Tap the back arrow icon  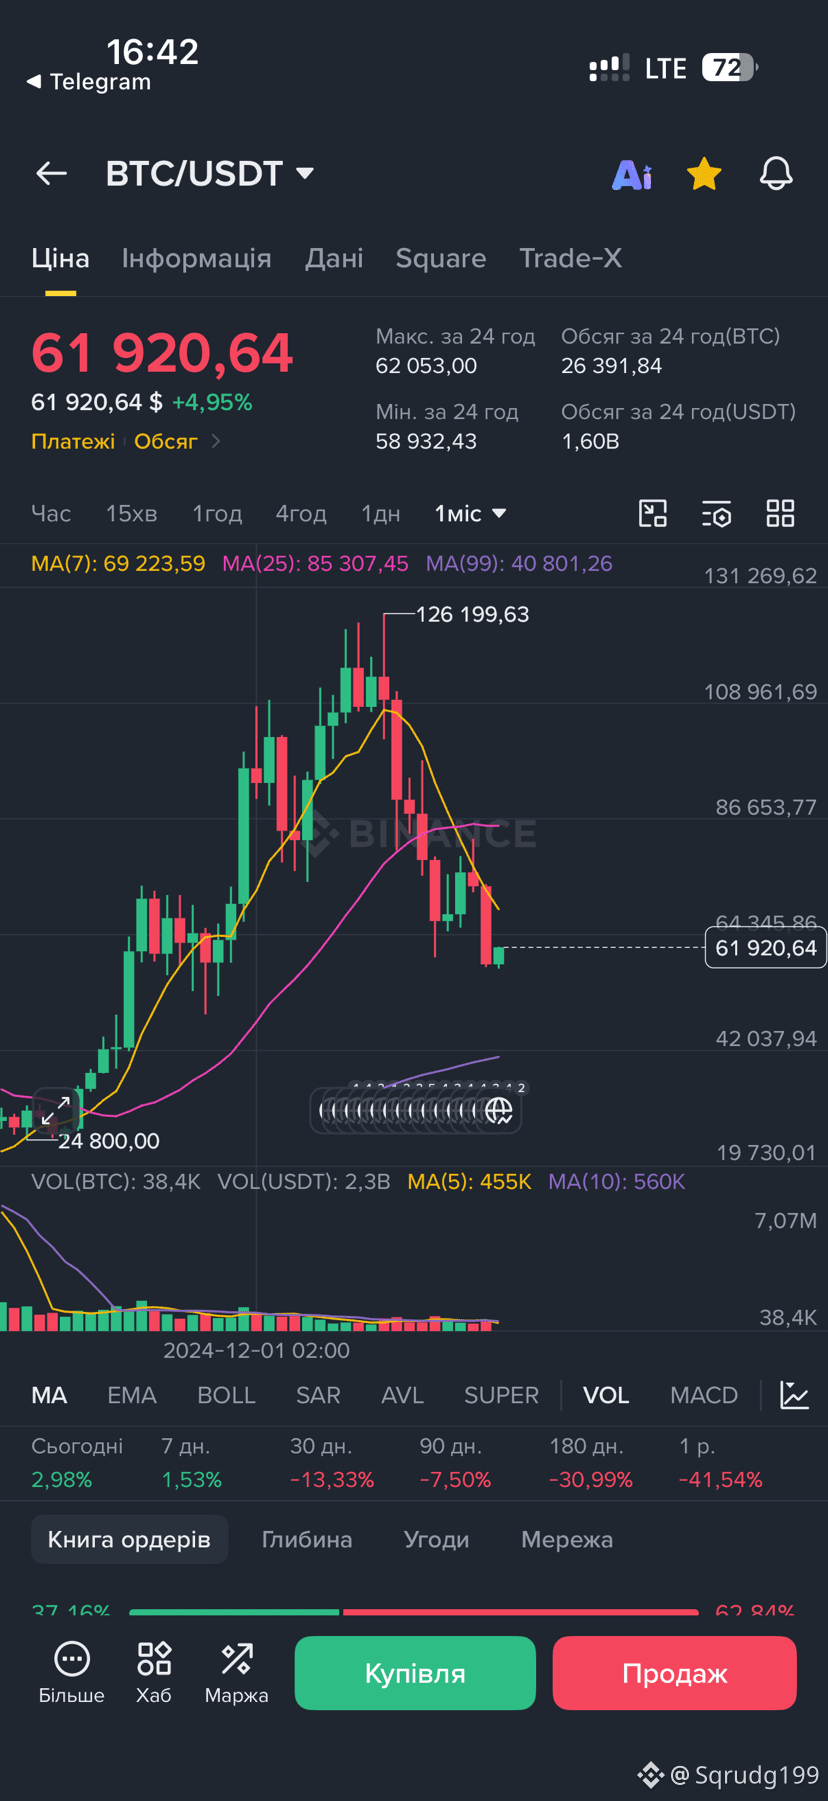(x=51, y=173)
